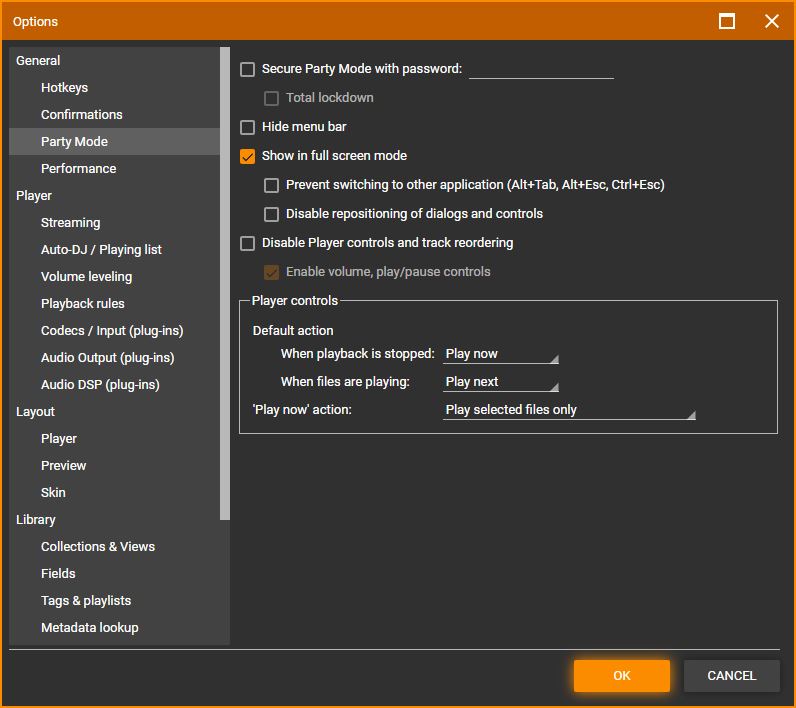Select Hotkeys in the options tree
The width and height of the screenshot is (796, 708).
click(64, 88)
